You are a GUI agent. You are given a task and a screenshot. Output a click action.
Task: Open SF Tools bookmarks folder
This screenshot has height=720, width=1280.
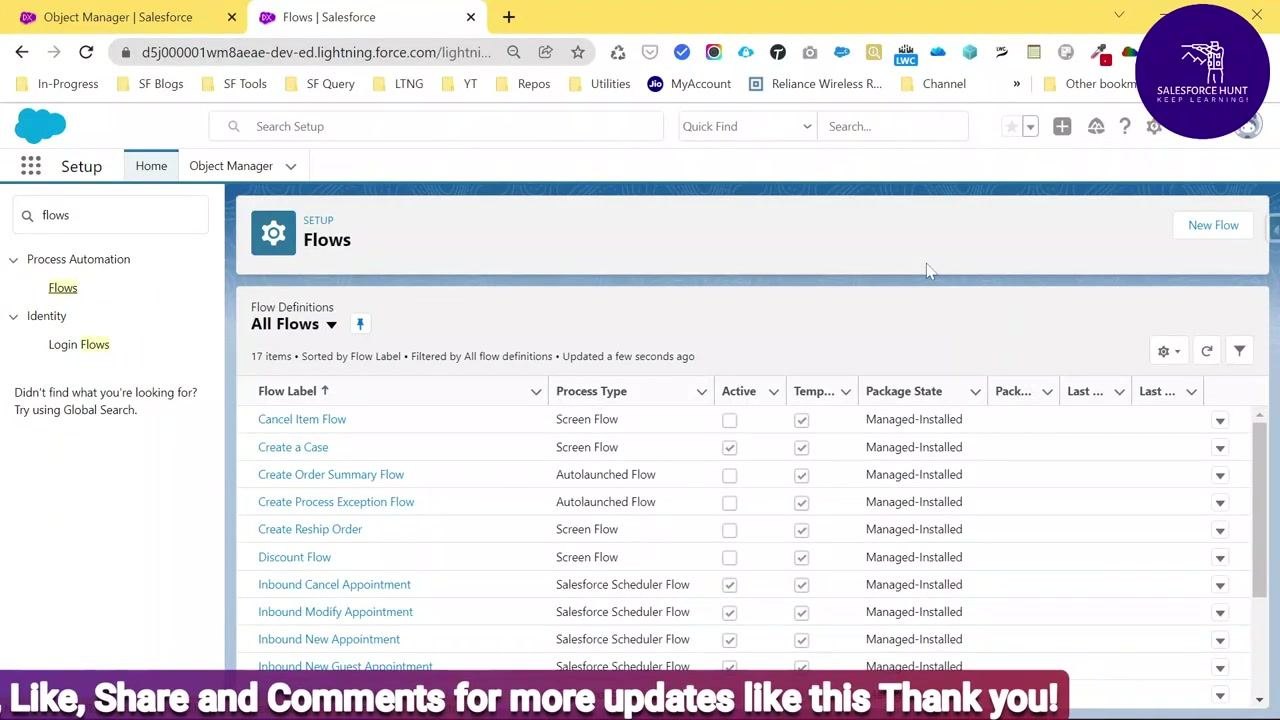(234, 84)
